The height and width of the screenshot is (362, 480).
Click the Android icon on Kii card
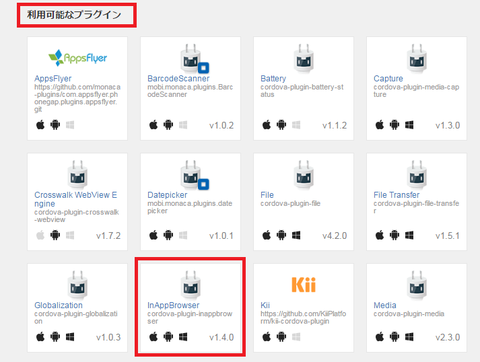281,337
